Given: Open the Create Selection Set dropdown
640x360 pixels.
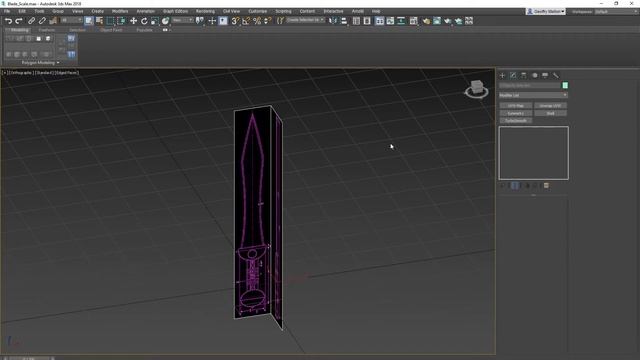Looking at the screenshot, I should point(305,20).
